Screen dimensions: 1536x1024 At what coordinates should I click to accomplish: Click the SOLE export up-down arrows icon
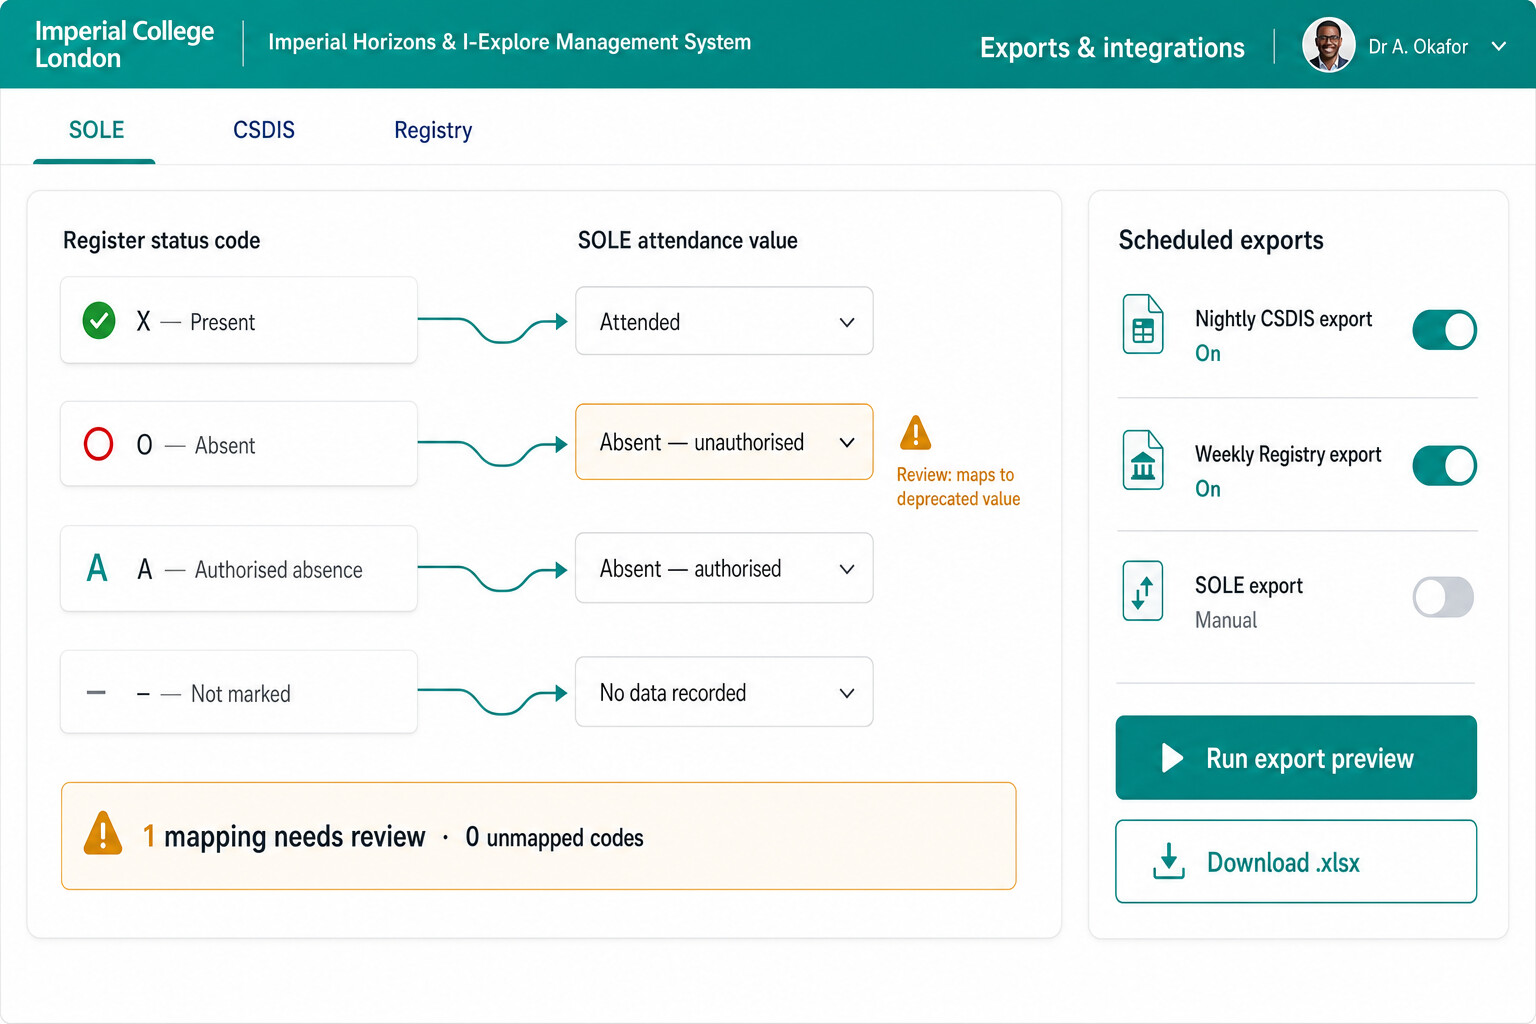(x=1143, y=591)
